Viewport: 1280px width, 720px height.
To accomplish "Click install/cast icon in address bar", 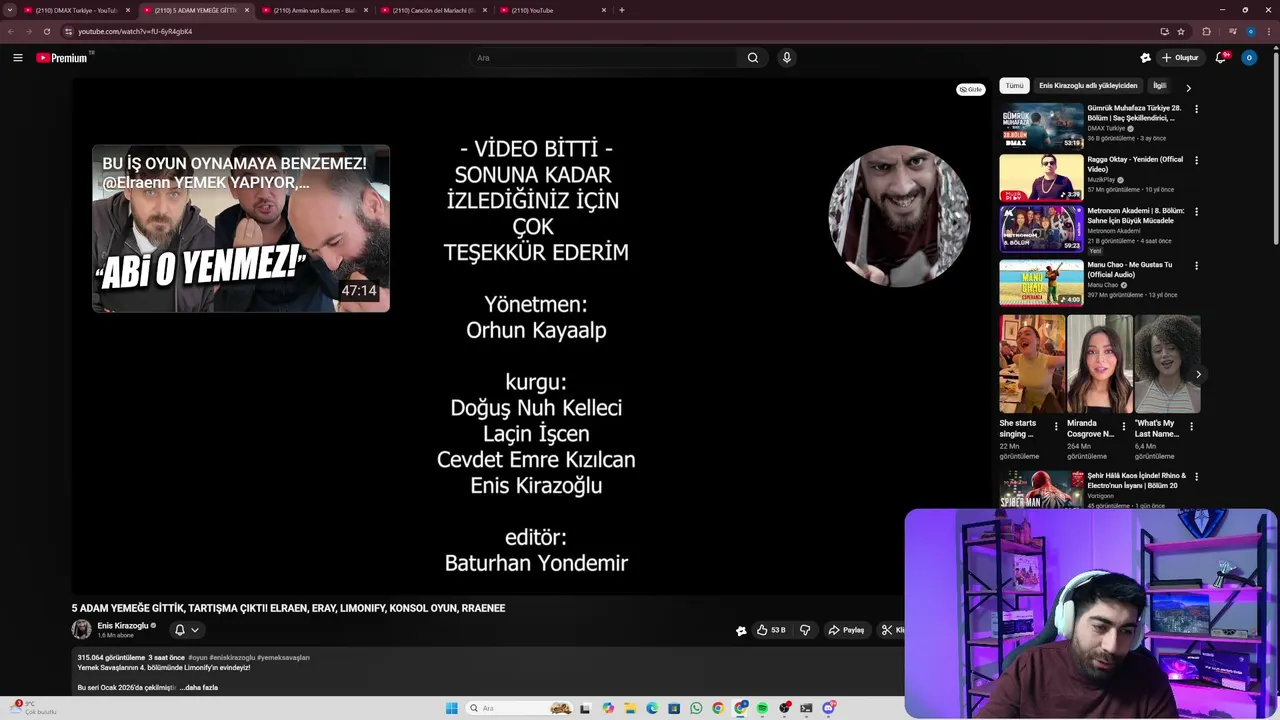I will (x=1164, y=31).
